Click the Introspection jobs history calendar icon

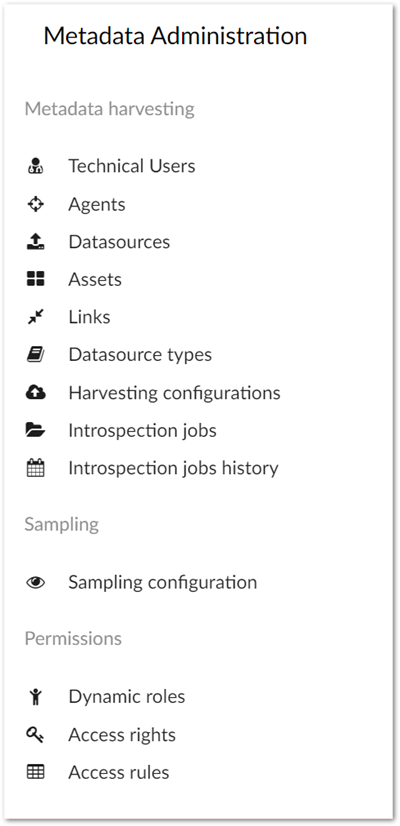35,468
